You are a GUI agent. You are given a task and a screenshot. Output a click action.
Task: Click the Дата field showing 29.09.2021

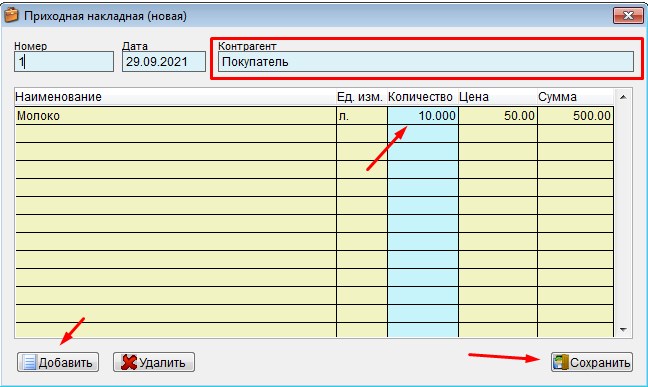pyautogui.click(x=164, y=62)
